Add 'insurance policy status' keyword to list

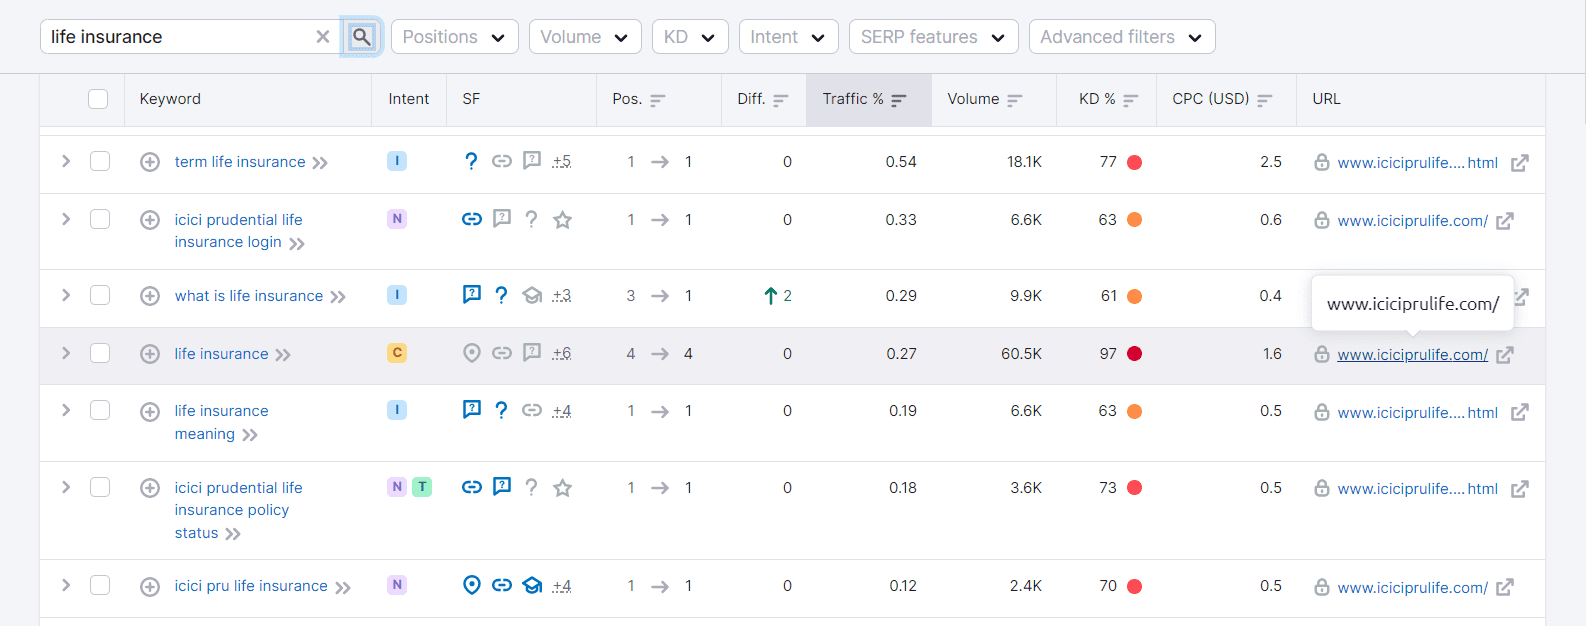coord(150,488)
